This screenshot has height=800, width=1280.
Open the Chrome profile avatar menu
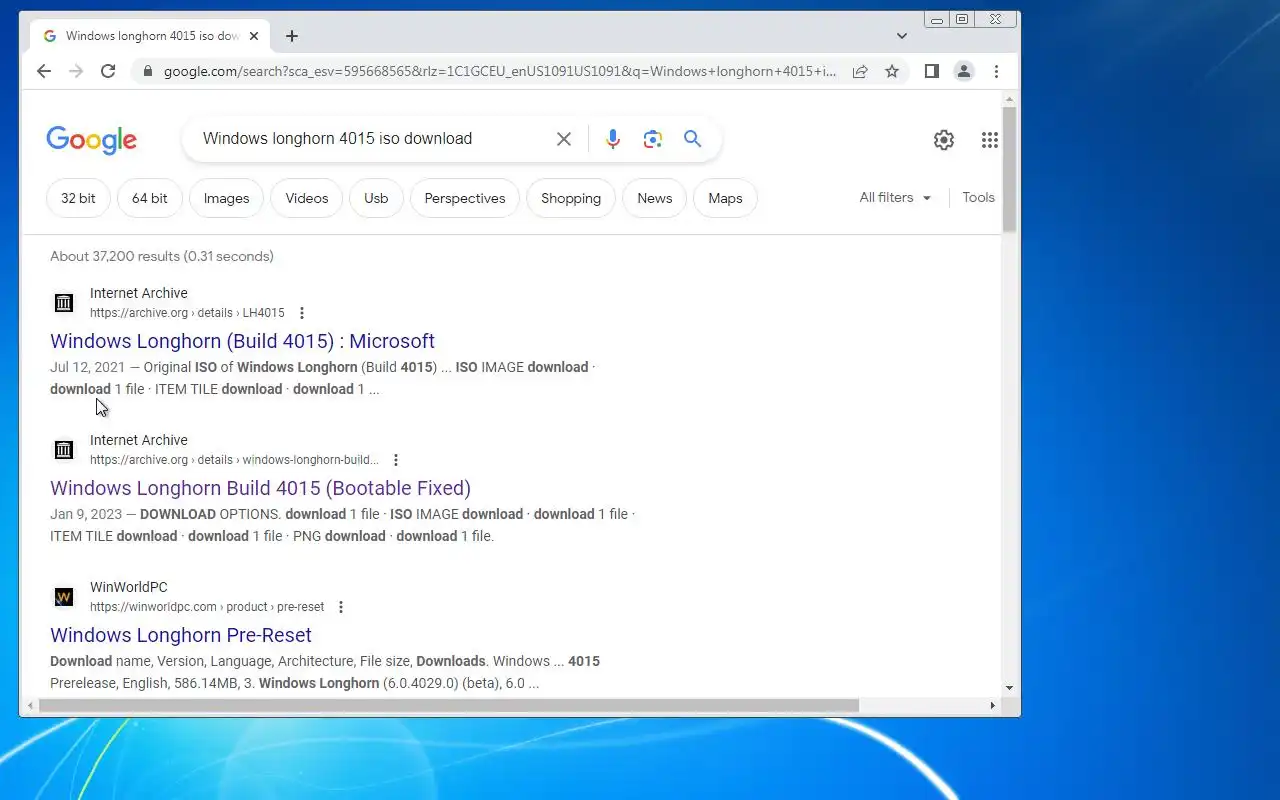964,71
